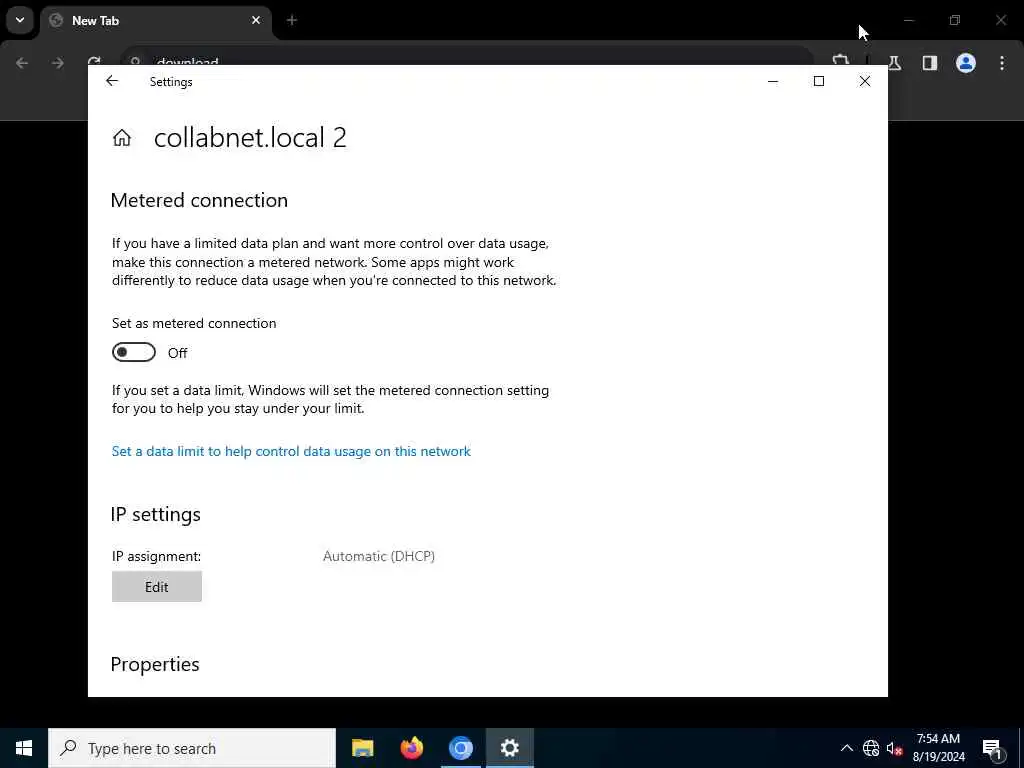Open Chrome tab search dropdown arrow

click(x=20, y=20)
